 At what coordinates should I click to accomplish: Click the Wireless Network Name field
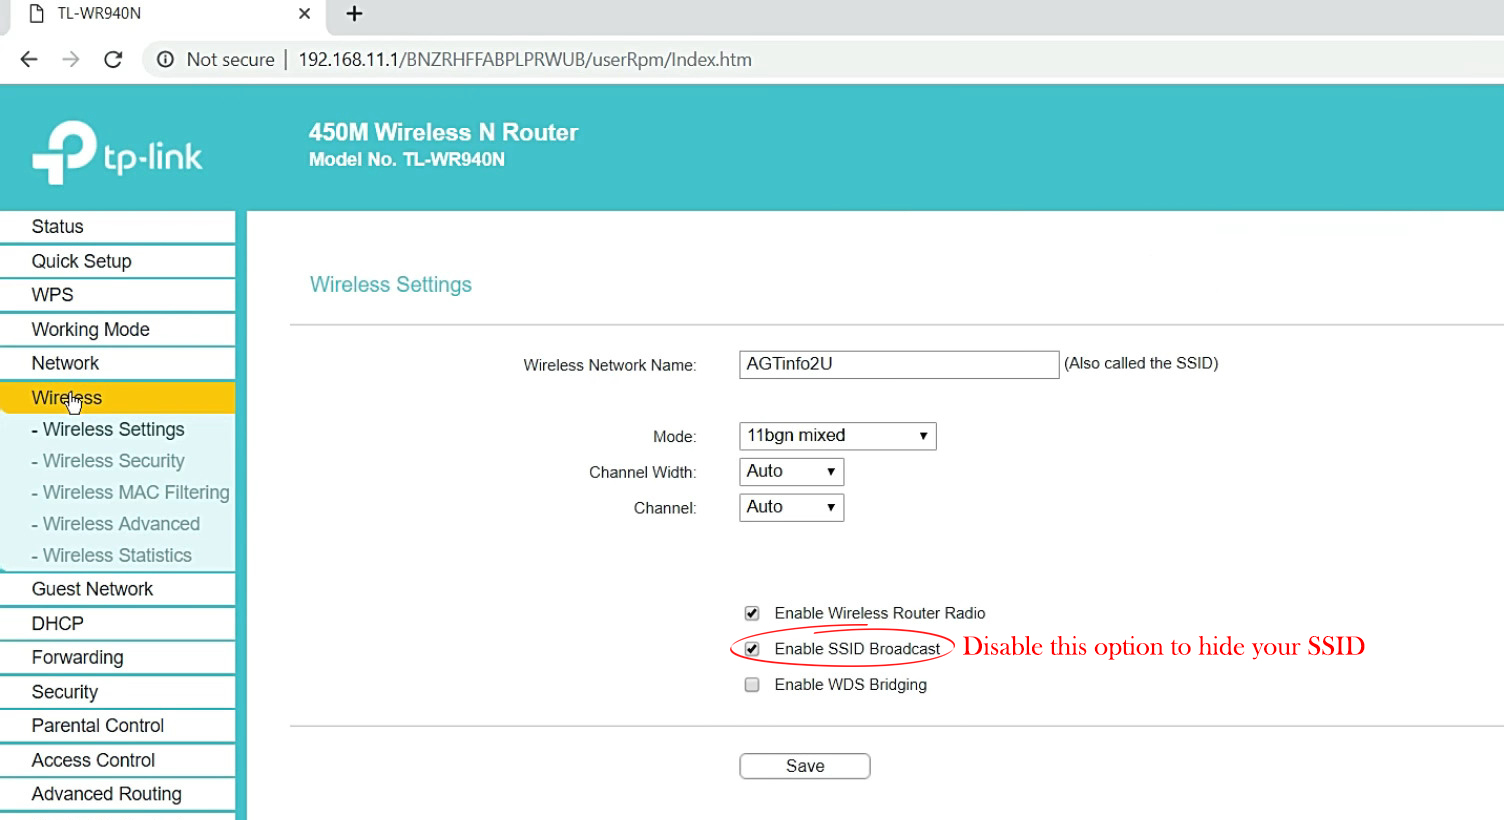898,364
